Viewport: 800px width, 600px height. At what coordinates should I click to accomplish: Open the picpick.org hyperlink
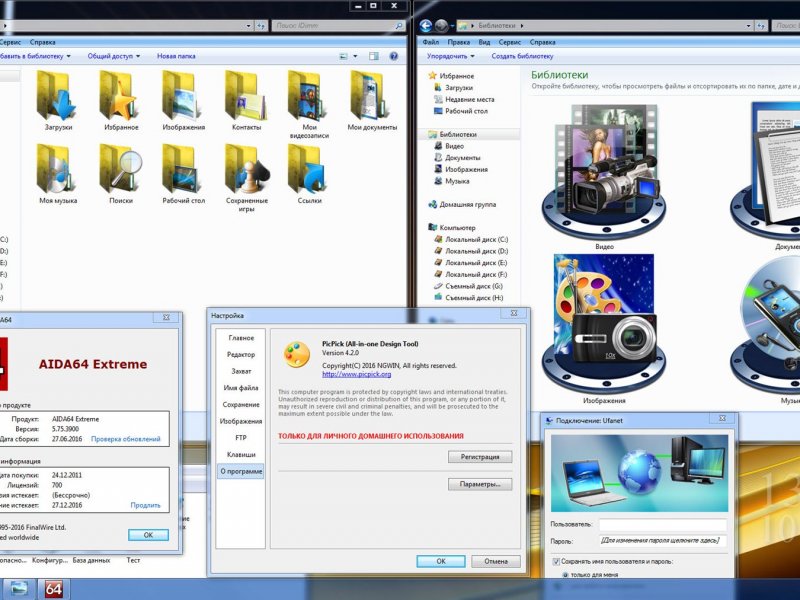click(357, 374)
